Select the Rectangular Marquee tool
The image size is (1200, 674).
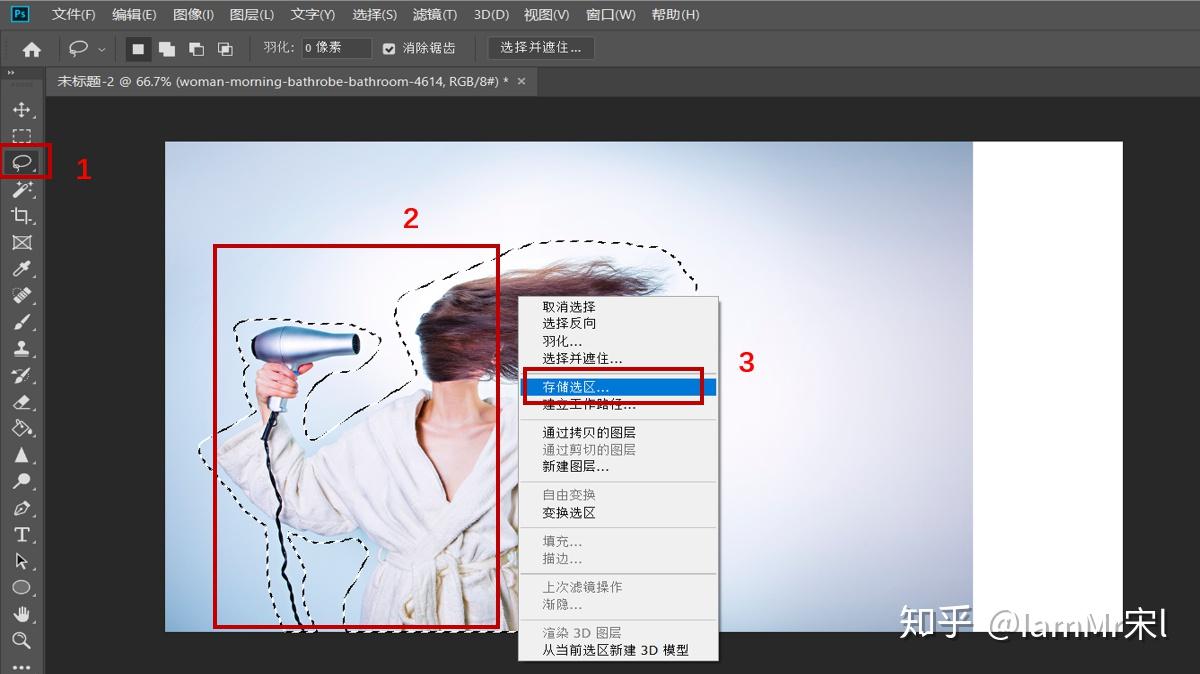(22, 136)
